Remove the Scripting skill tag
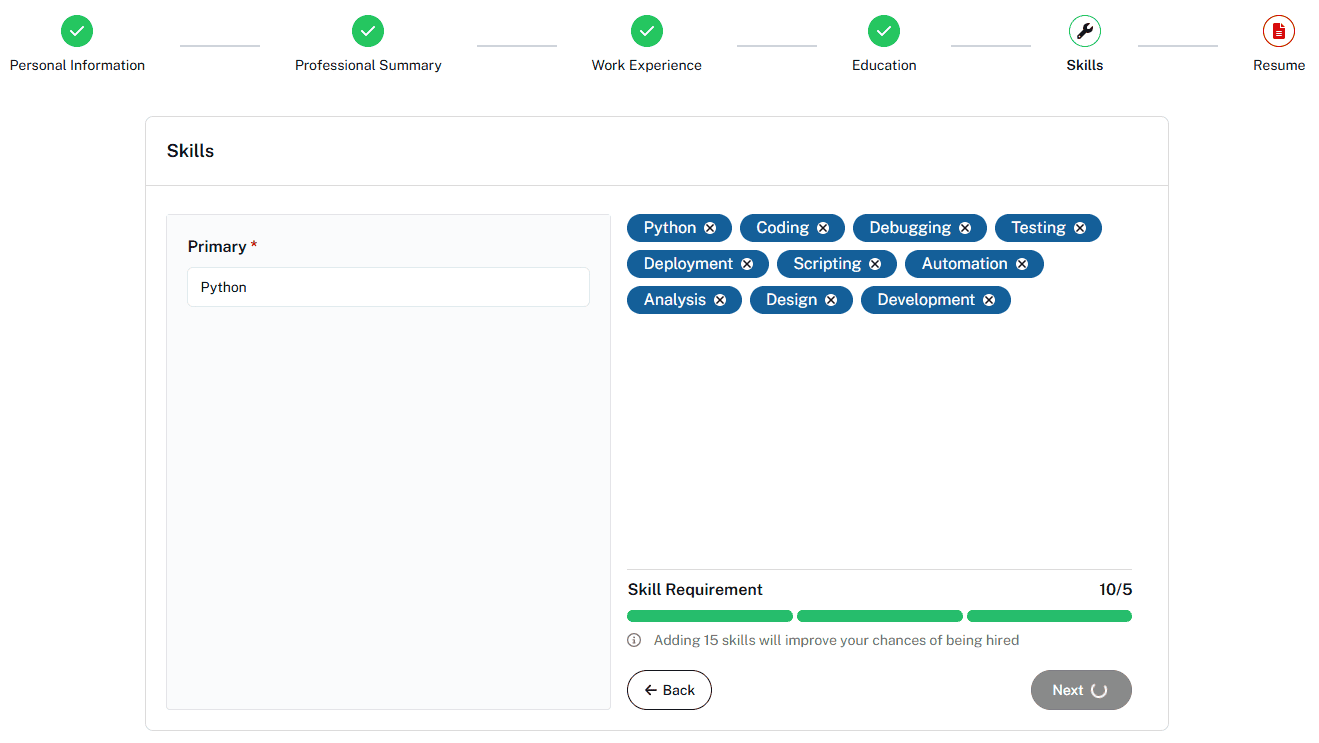 tap(875, 264)
